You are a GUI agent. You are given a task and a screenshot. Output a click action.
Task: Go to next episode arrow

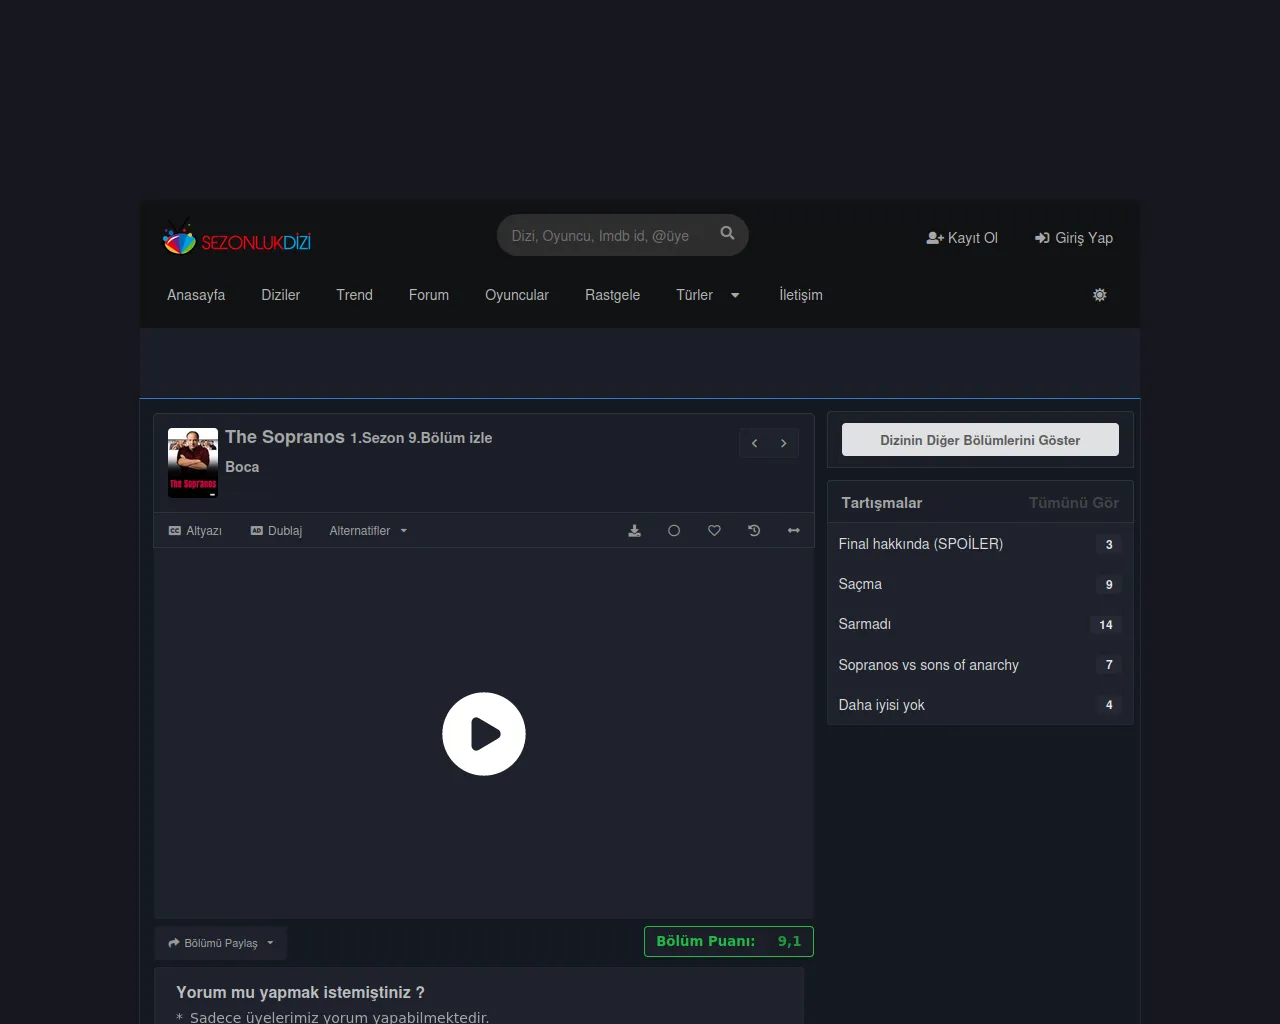(783, 443)
